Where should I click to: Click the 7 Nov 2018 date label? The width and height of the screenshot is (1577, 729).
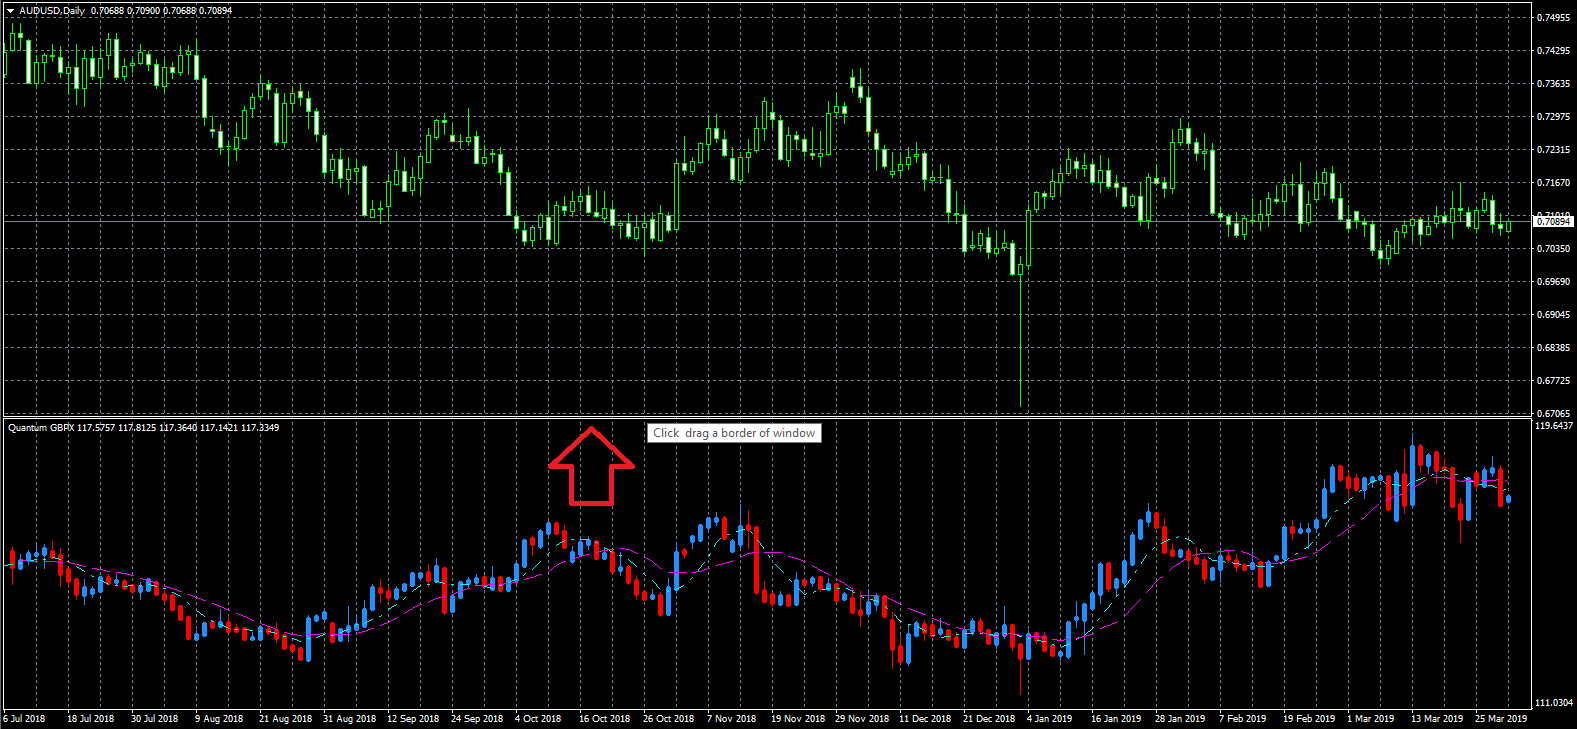click(731, 718)
